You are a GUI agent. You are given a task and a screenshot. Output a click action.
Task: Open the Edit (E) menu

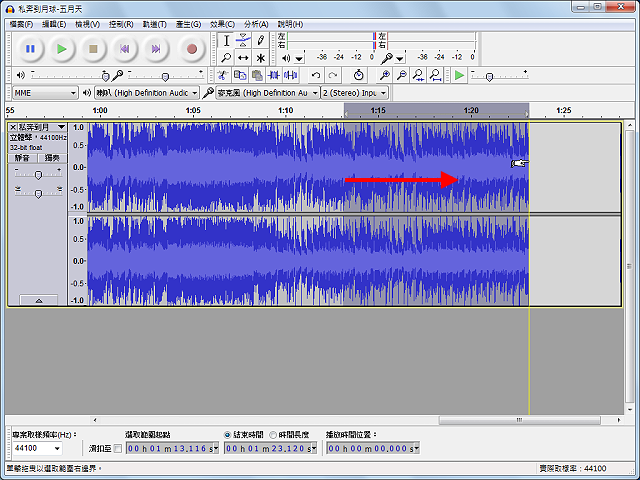pyautogui.click(x=54, y=24)
